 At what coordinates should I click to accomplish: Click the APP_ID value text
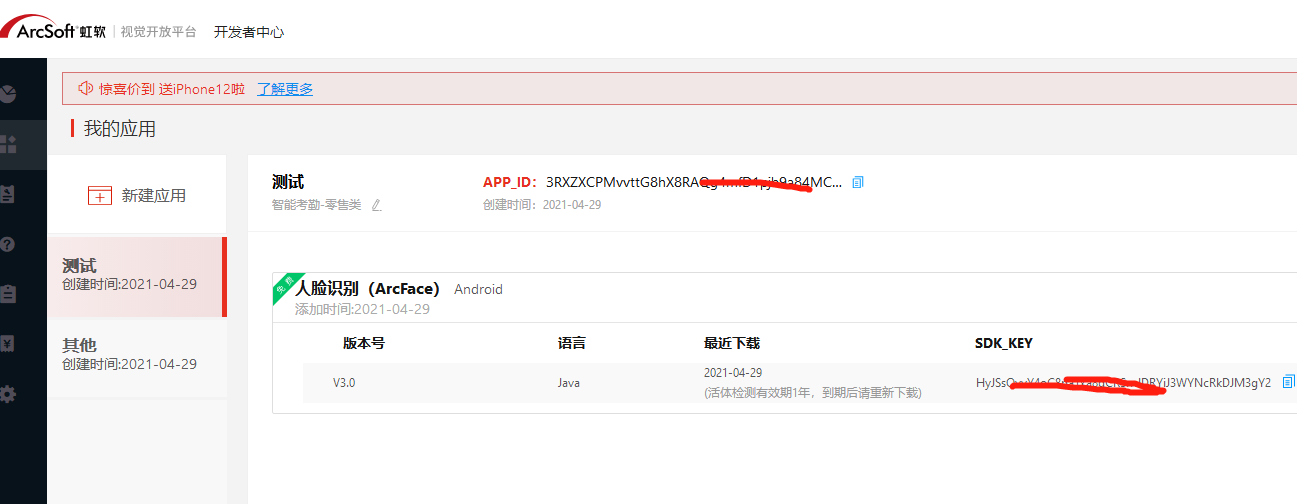coord(694,182)
